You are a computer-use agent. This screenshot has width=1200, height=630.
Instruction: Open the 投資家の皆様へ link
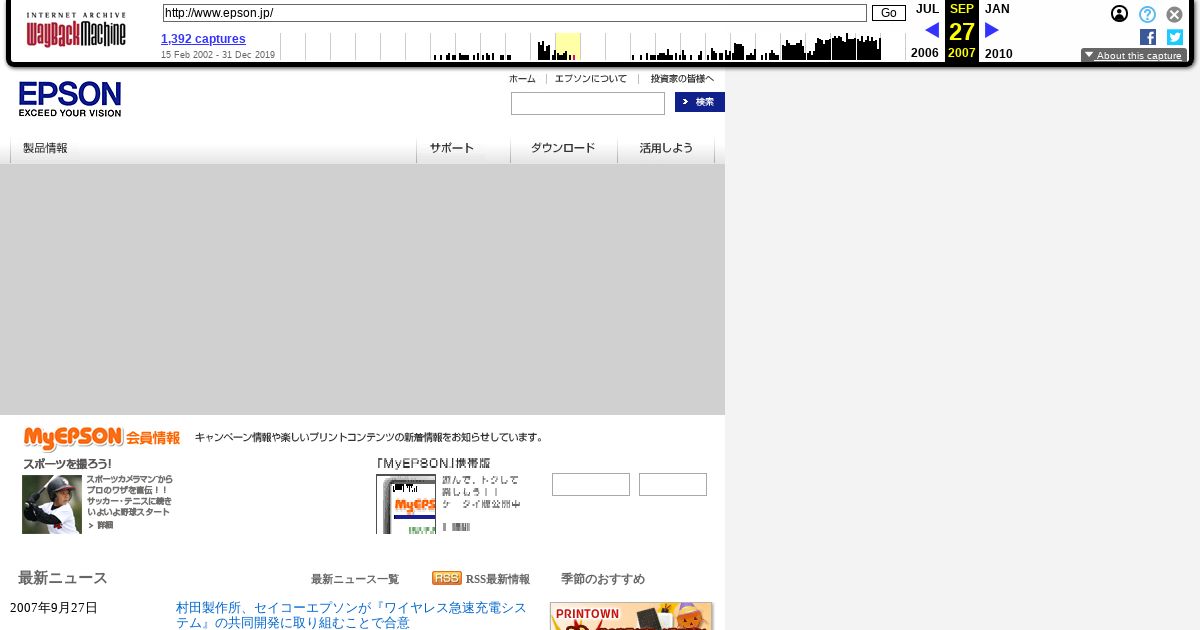682,78
